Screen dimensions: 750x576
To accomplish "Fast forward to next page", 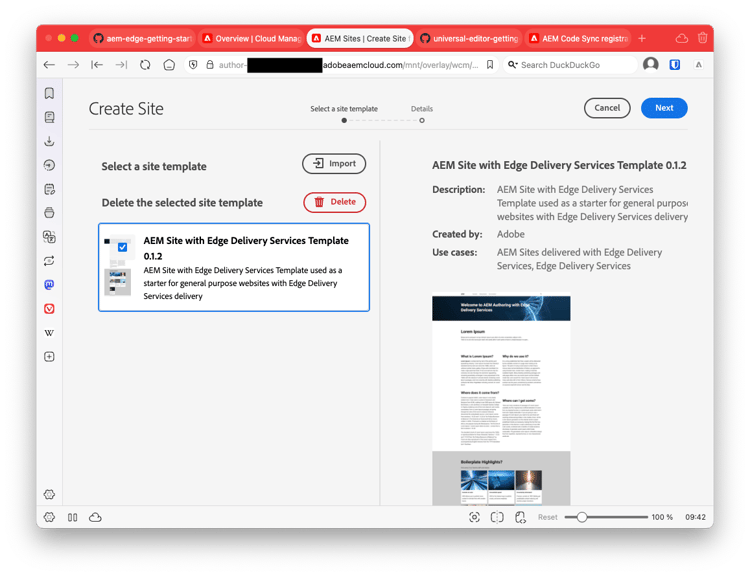I will [121, 65].
